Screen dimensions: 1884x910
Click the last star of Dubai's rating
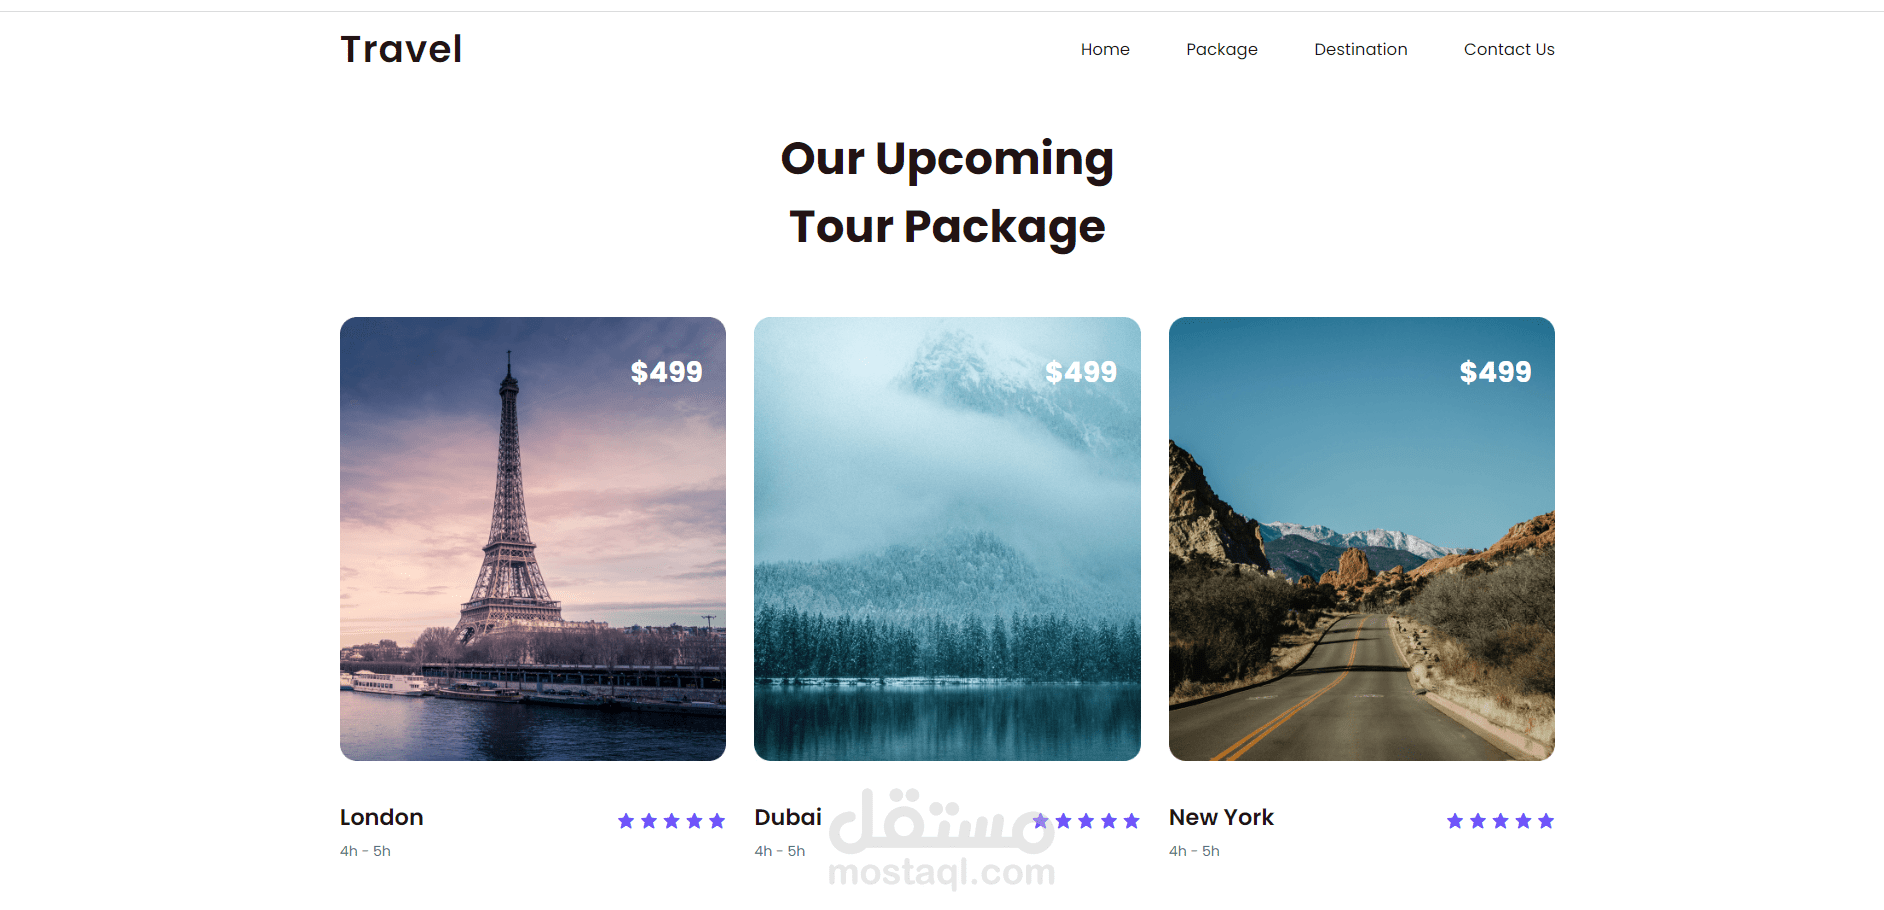[1132, 821]
